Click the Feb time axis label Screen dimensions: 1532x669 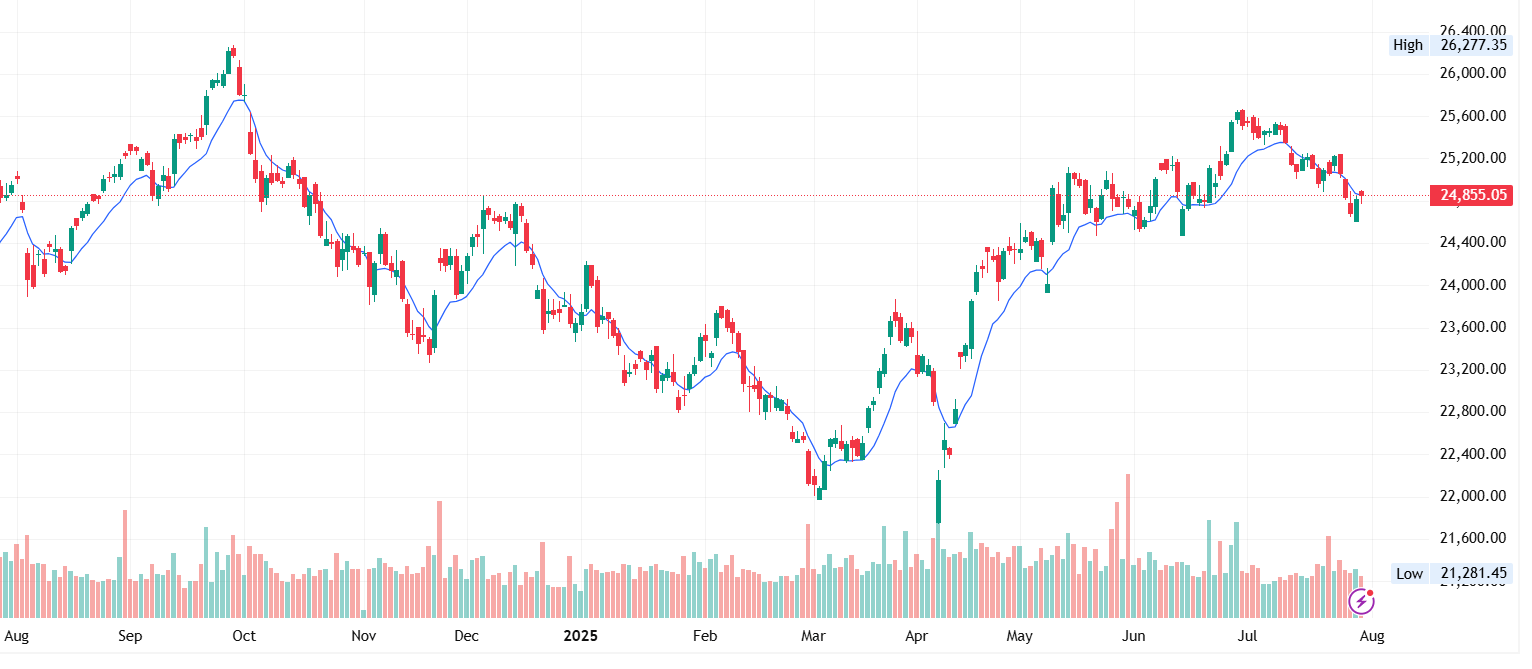click(706, 635)
